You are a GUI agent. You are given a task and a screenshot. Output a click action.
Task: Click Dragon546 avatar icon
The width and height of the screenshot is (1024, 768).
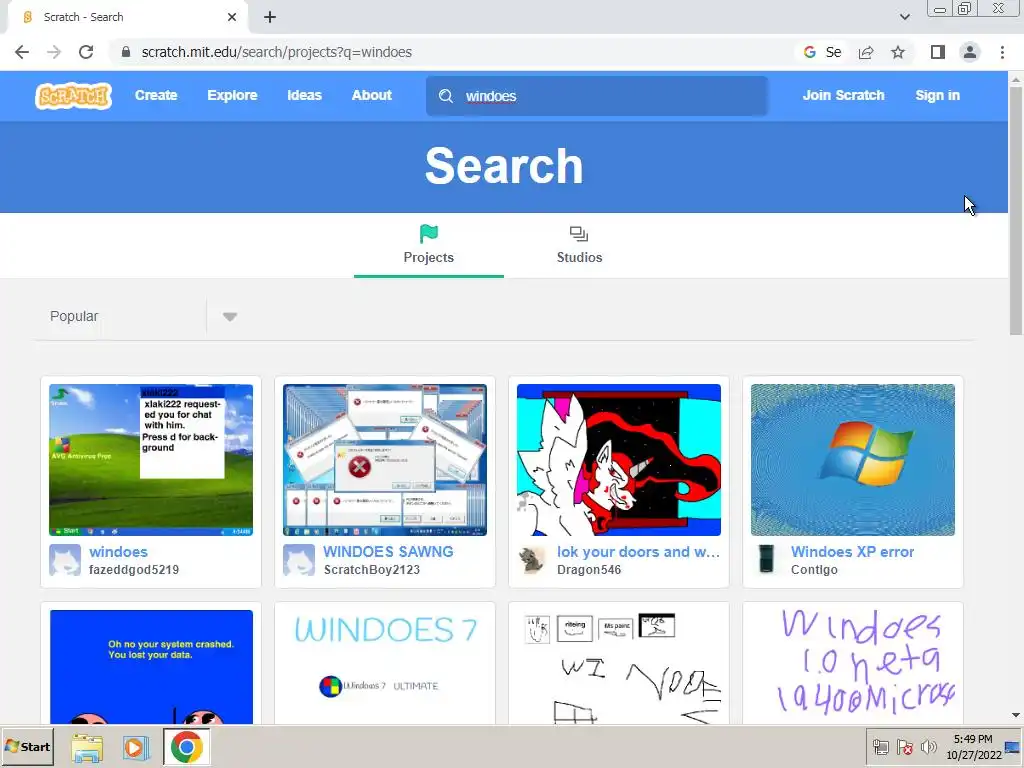click(x=533, y=560)
